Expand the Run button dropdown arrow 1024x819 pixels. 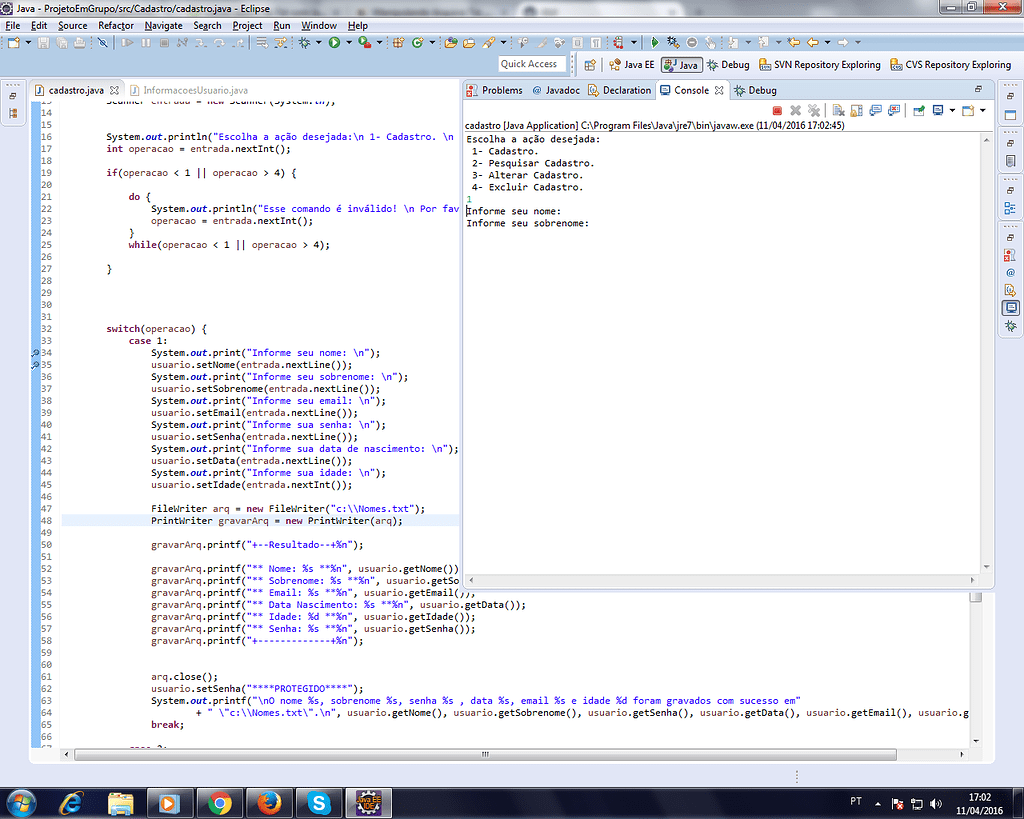(347, 42)
